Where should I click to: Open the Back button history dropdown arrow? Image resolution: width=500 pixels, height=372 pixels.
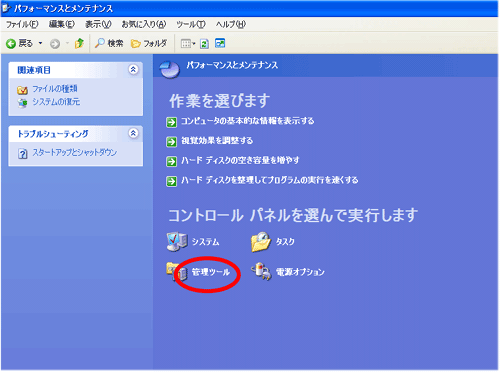coord(40,43)
